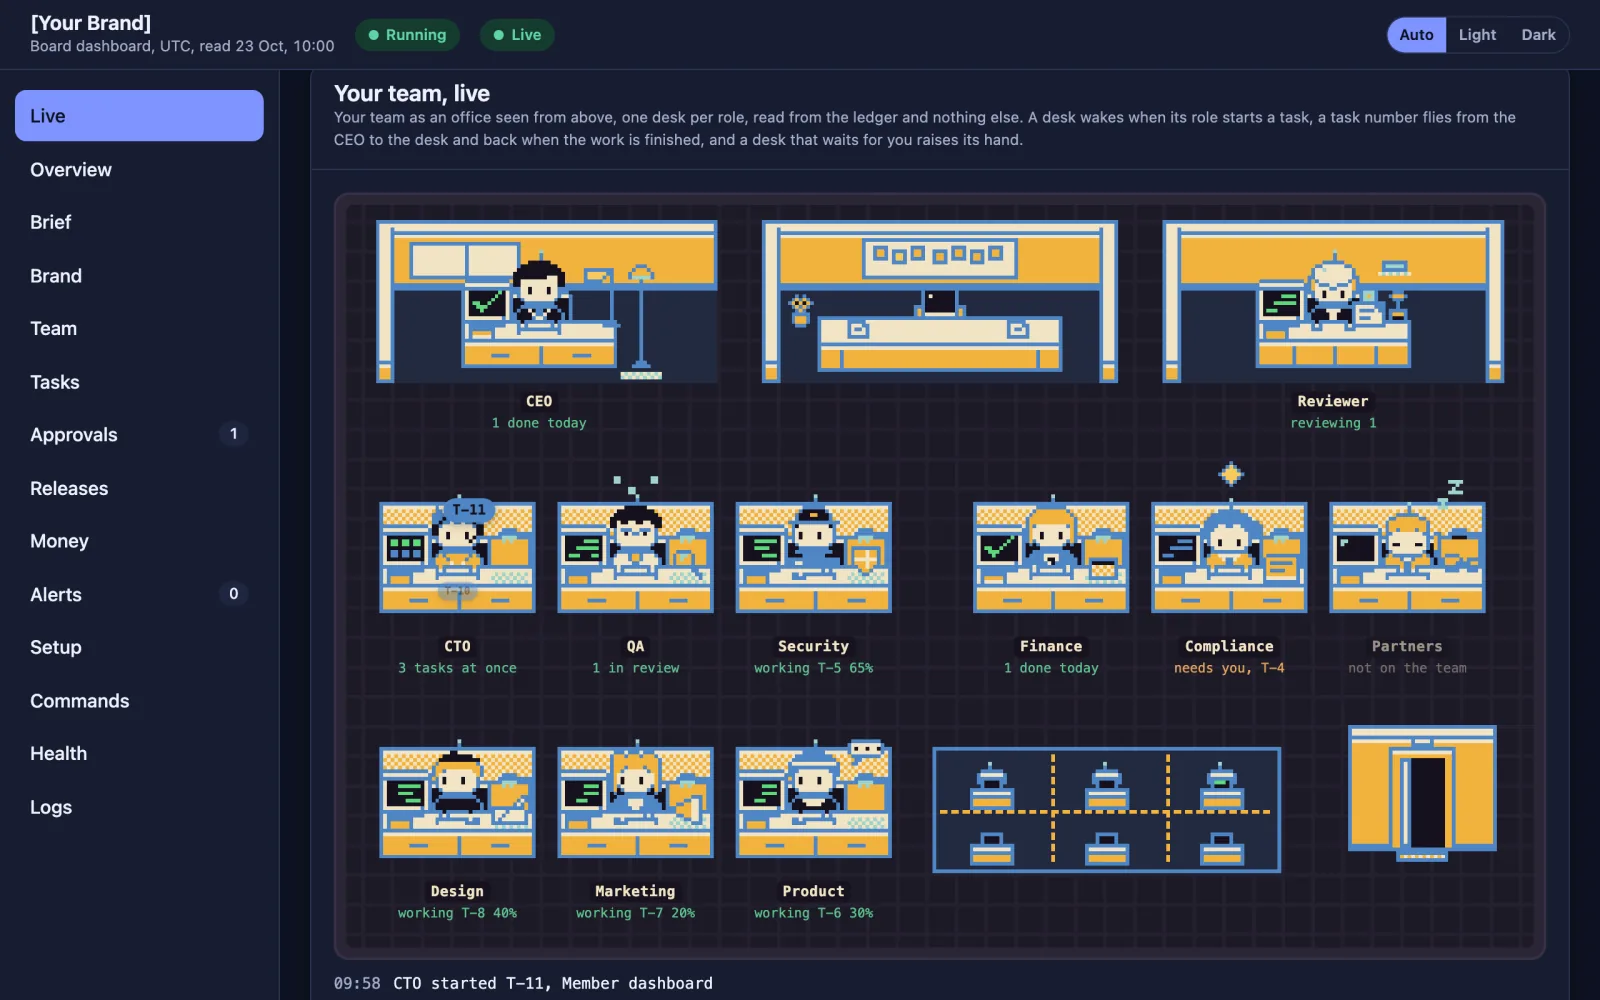The image size is (1600, 1000).
Task: Click the Live status pill
Action: click(x=517, y=35)
